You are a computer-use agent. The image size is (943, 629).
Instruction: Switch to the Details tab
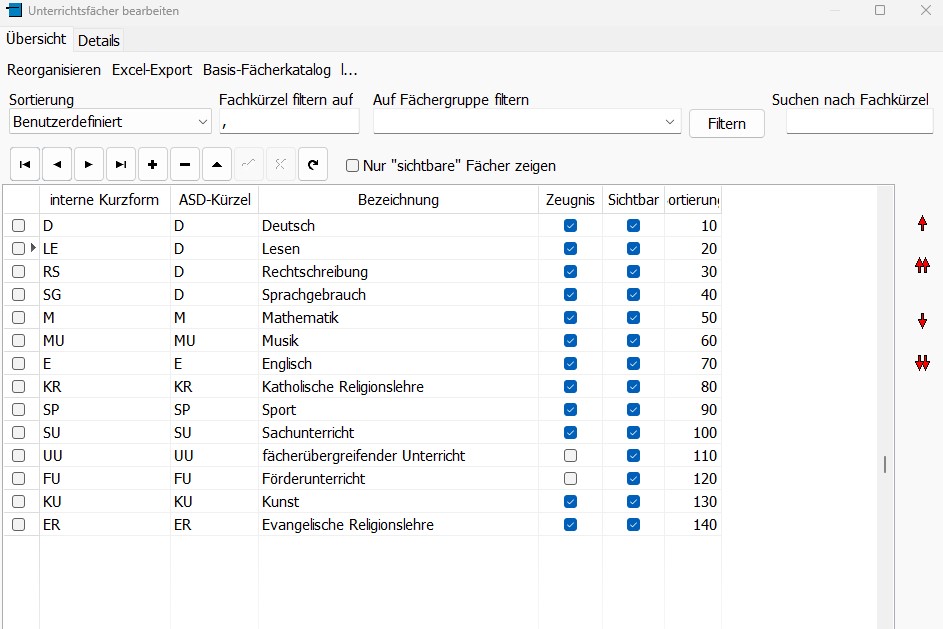tap(99, 41)
